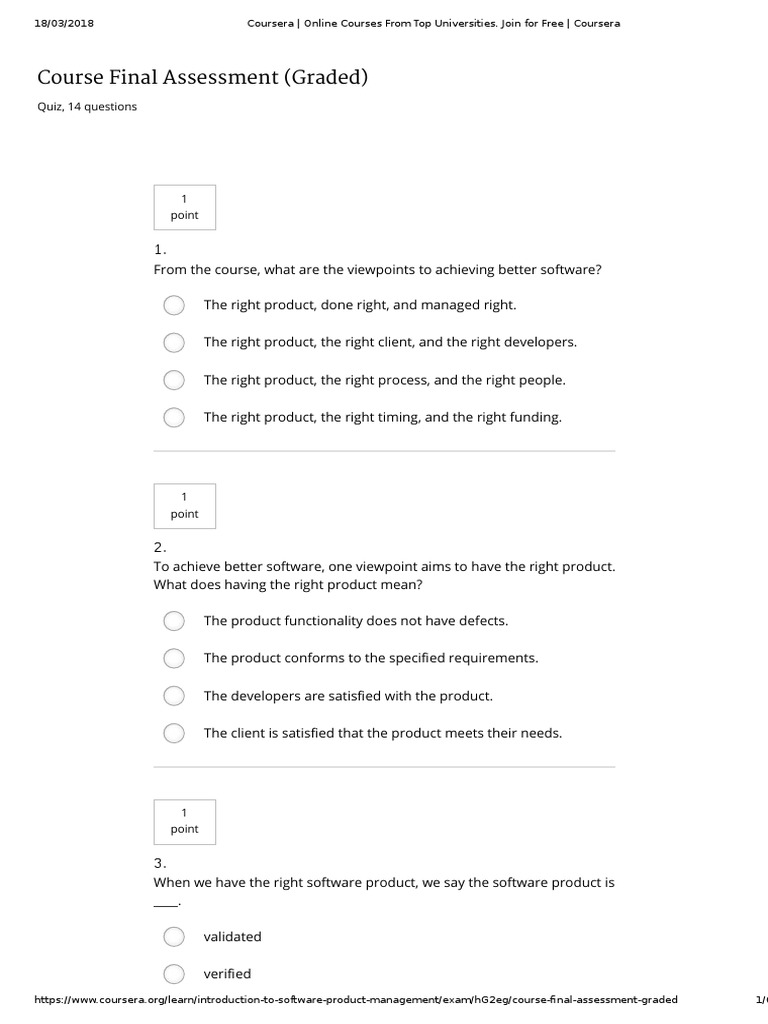Click the '1 point' box above question 2

pos(184,506)
